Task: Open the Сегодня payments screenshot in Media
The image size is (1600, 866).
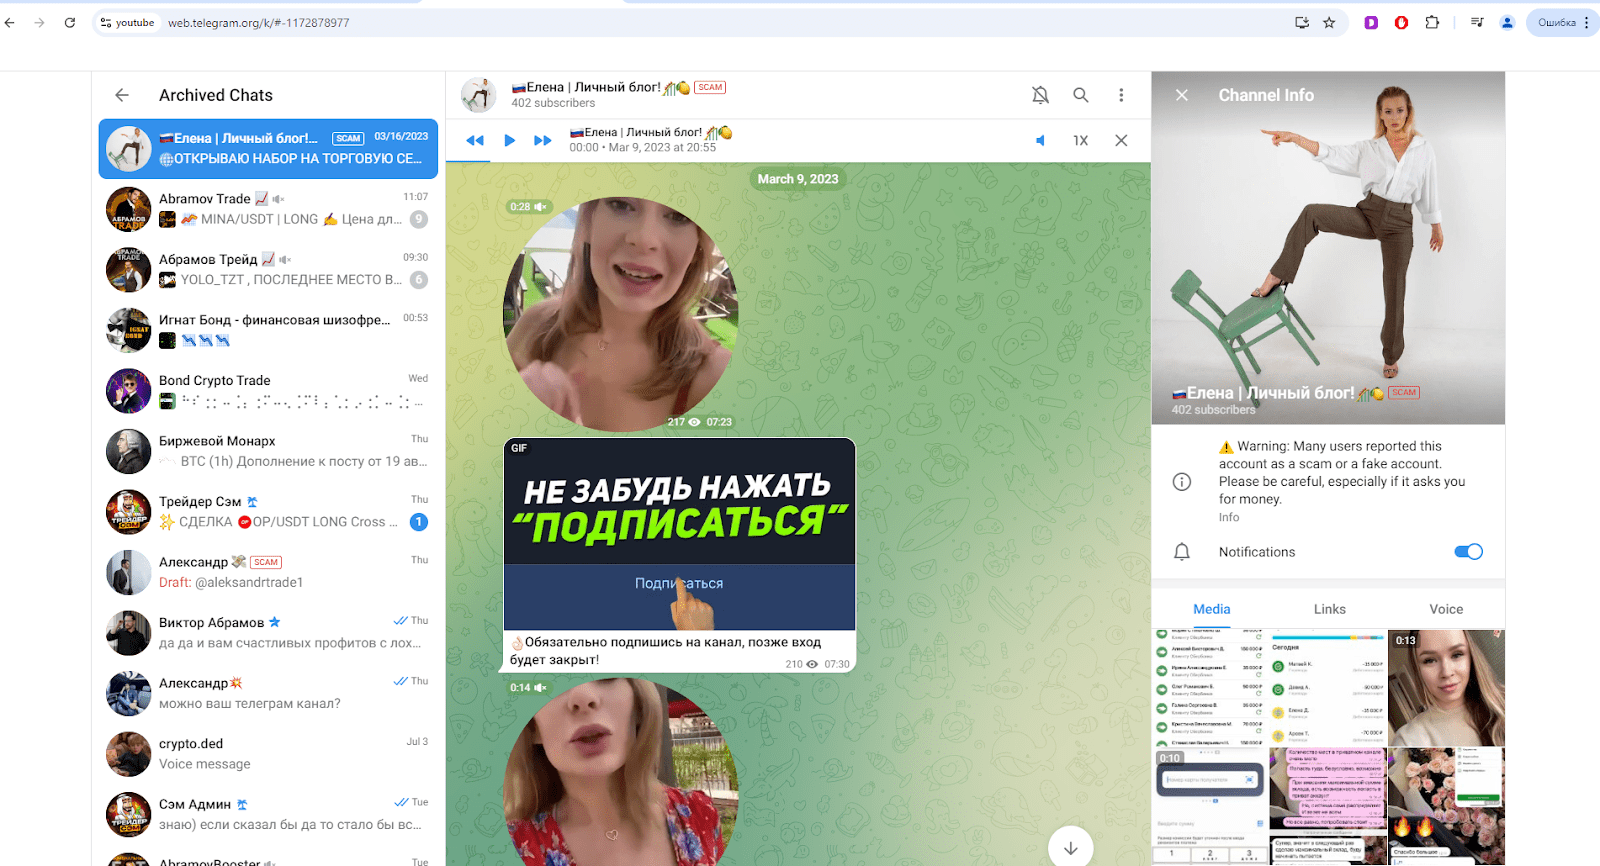Action: click(1328, 687)
